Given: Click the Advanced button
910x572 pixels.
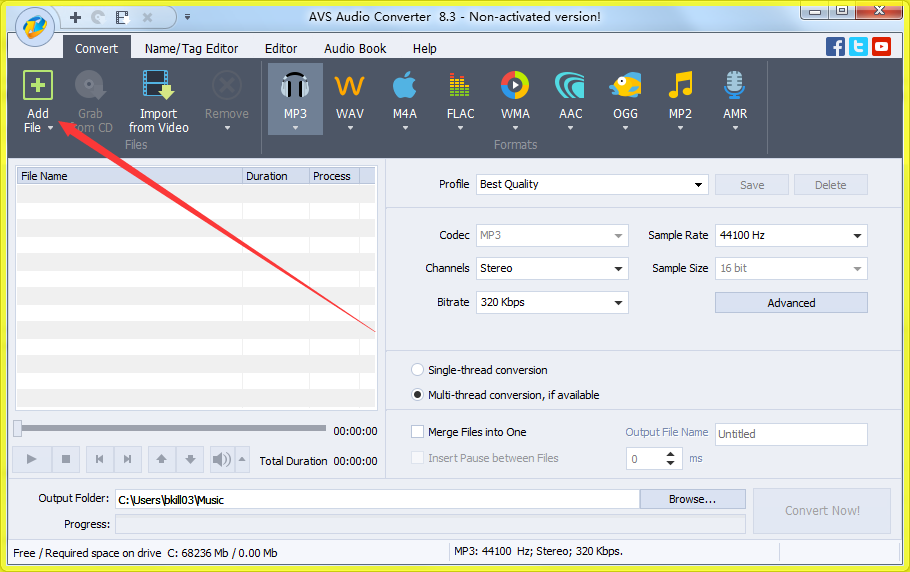Looking at the screenshot, I should [791, 303].
